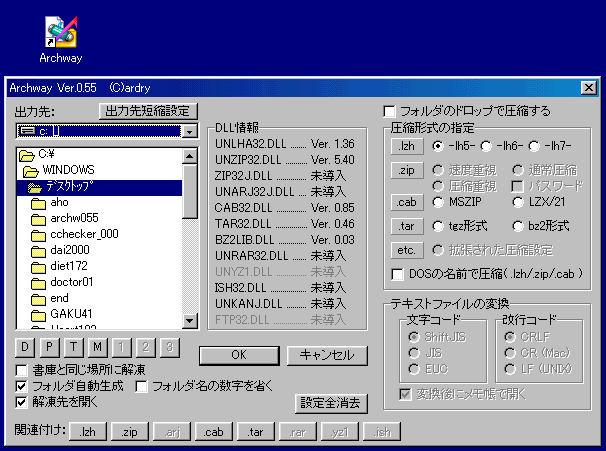The image size is (606, 451).
Task: Click the D shortcut button
Action: tap(25, 347)
